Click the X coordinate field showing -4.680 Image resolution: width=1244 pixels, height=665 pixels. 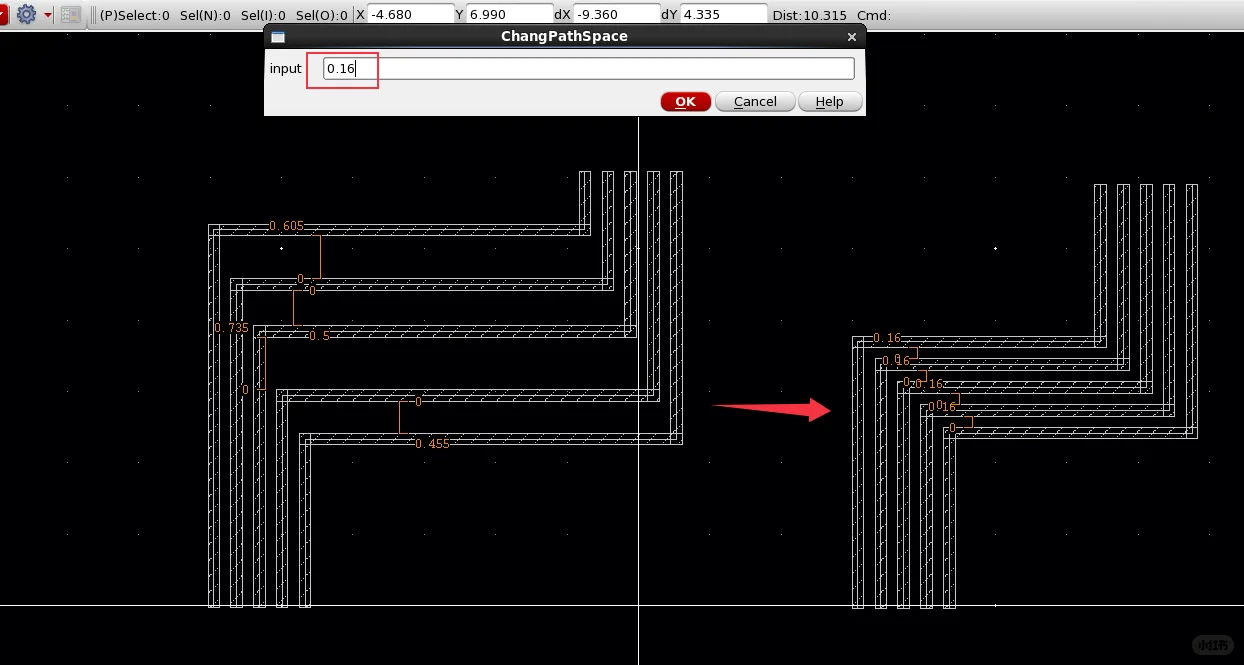point(410,14)
